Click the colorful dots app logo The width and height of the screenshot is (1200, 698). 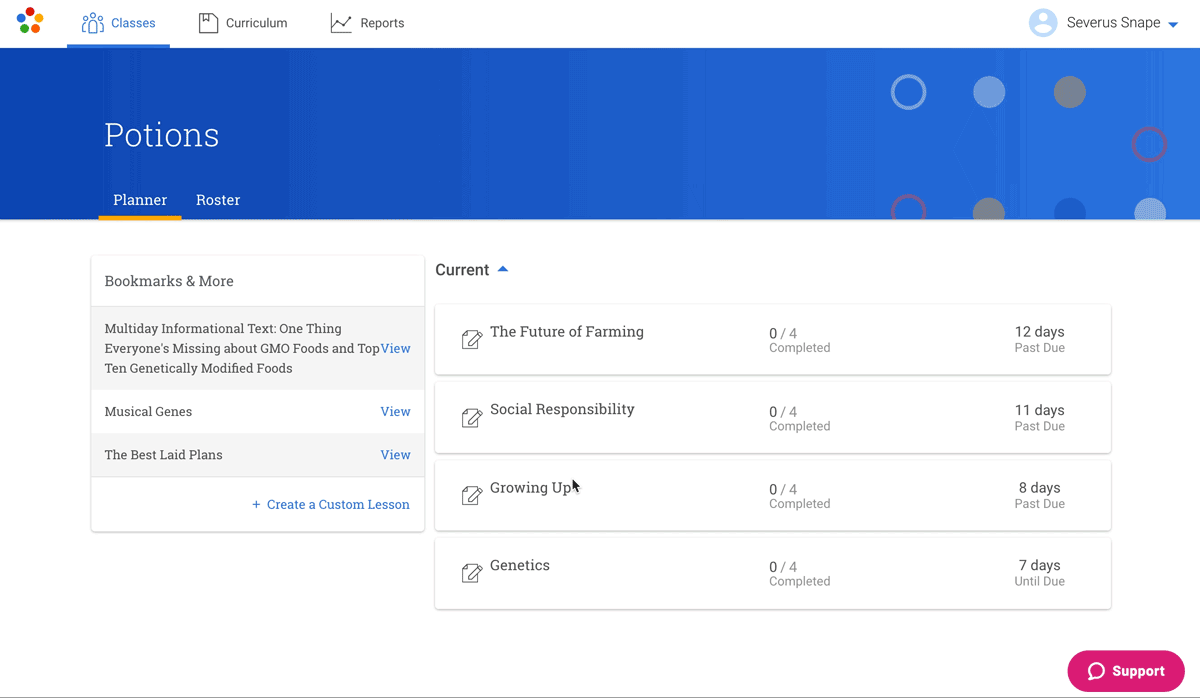[x=30, y=21]
